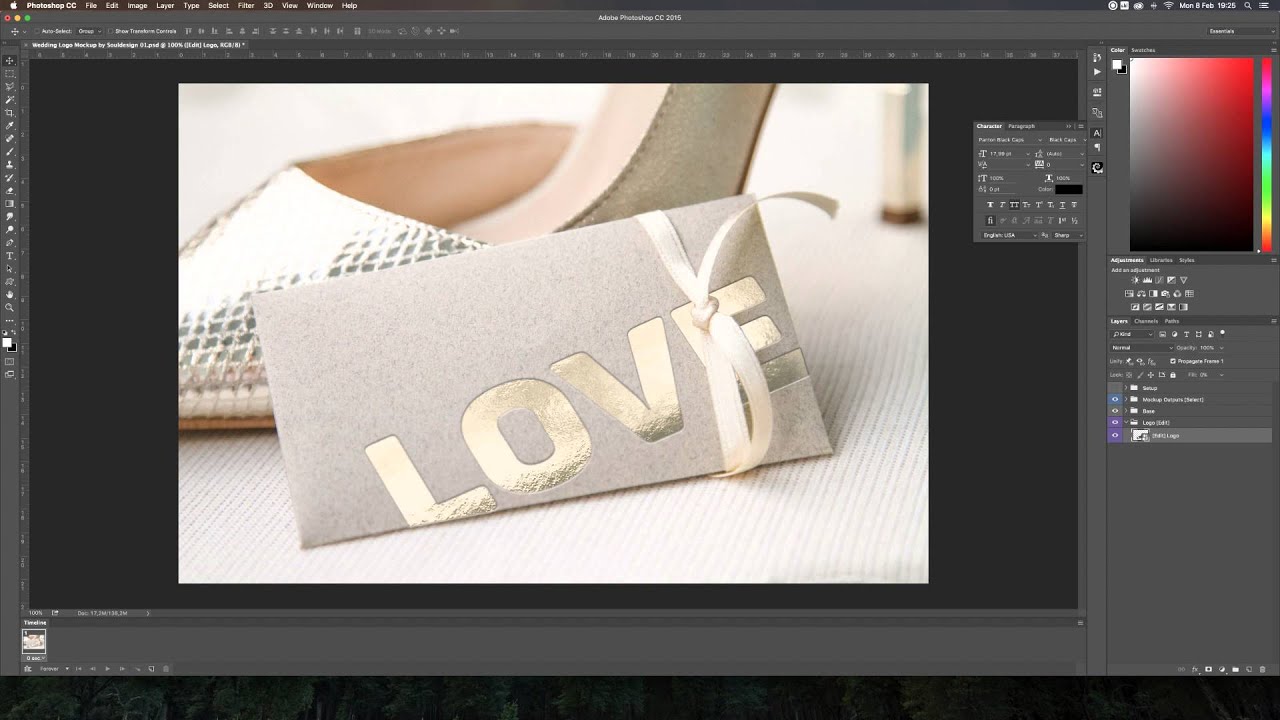
Task: Expand the Mockup Outputs group
Action: tap(1126, 399)
